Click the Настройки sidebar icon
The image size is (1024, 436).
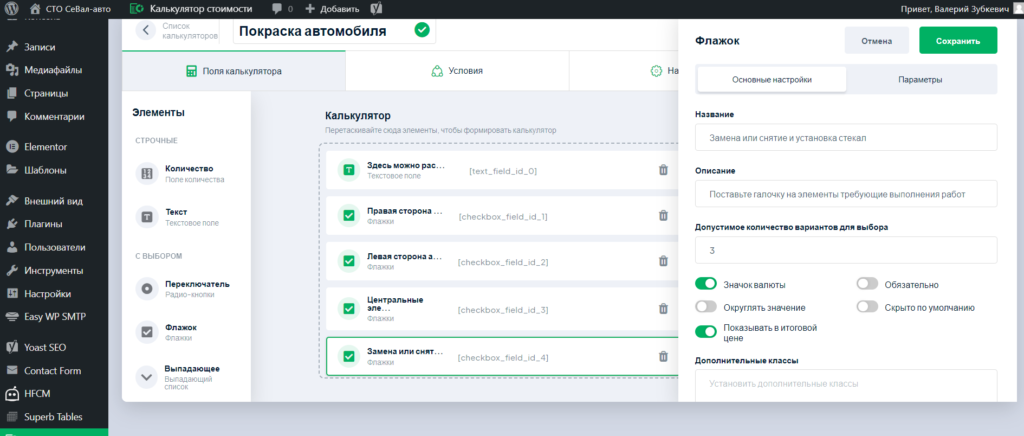[x=12, y=294]
